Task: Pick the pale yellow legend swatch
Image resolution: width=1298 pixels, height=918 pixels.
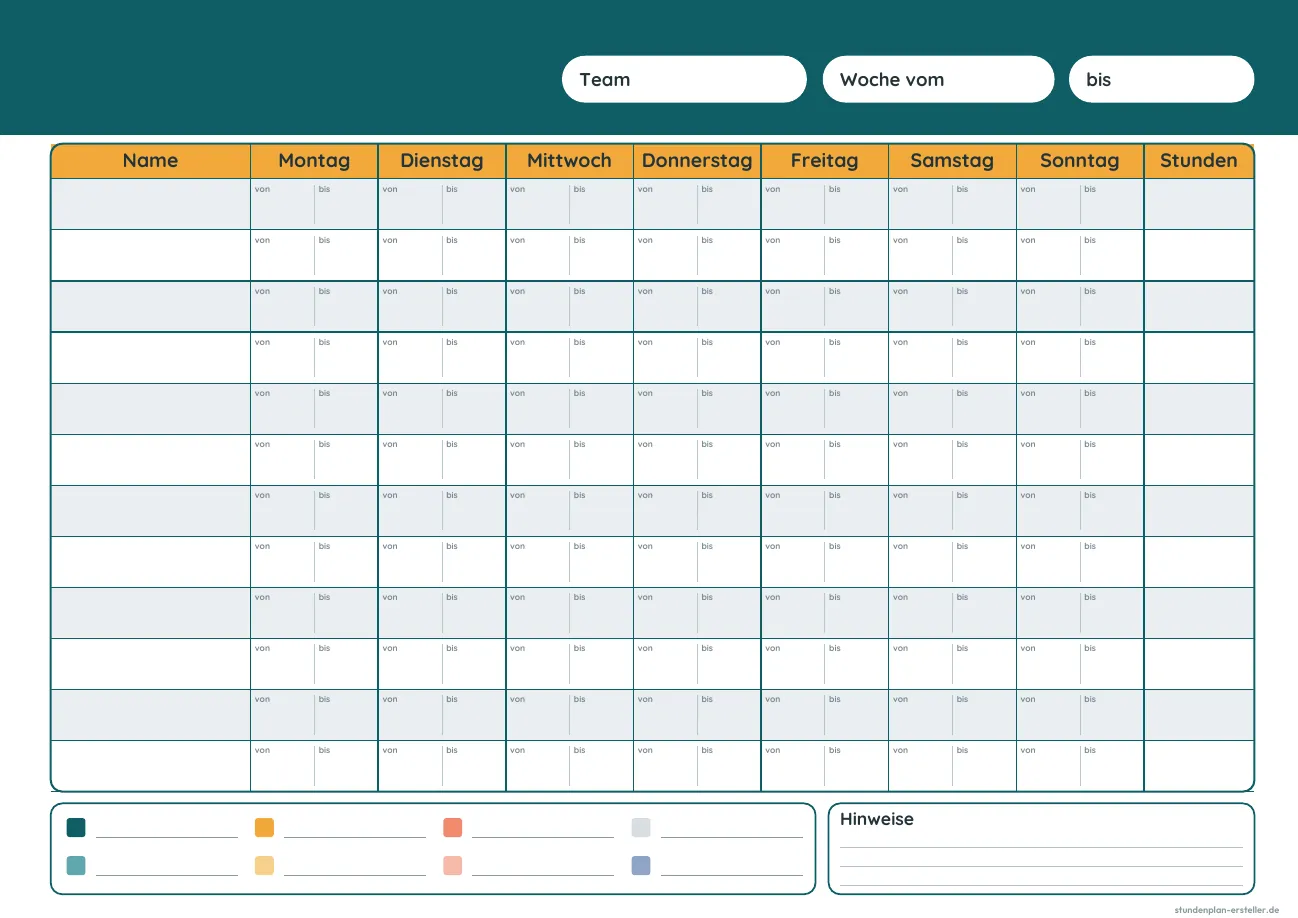Action: [x=264, y=865]
